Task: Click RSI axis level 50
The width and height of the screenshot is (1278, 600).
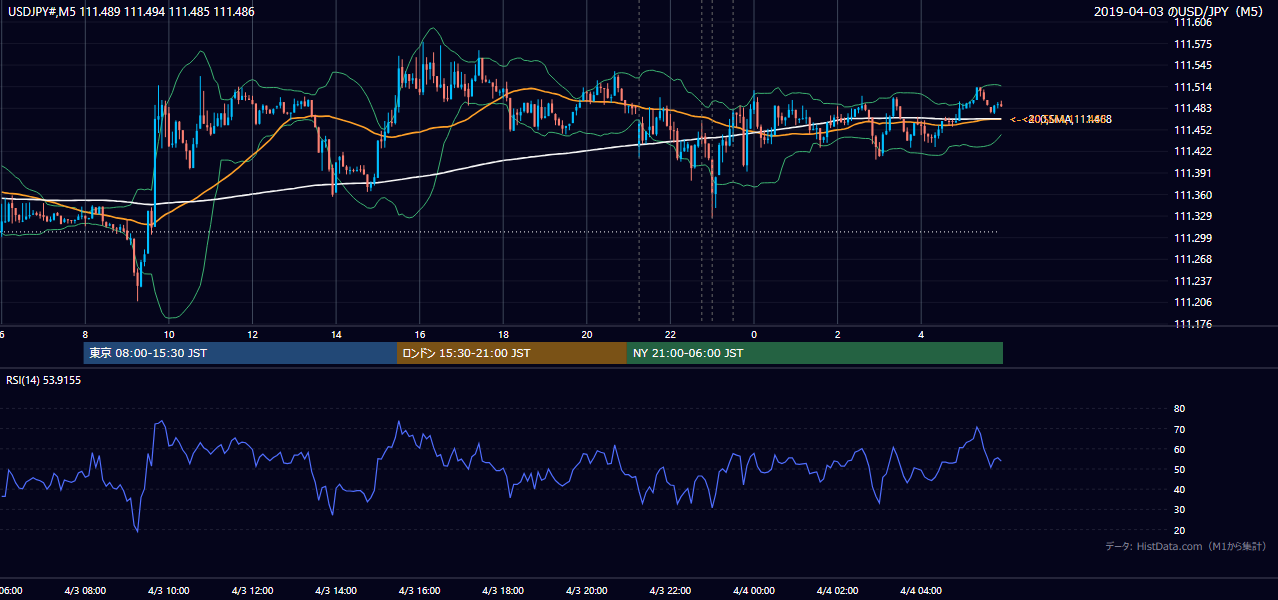Action: 1179,469
